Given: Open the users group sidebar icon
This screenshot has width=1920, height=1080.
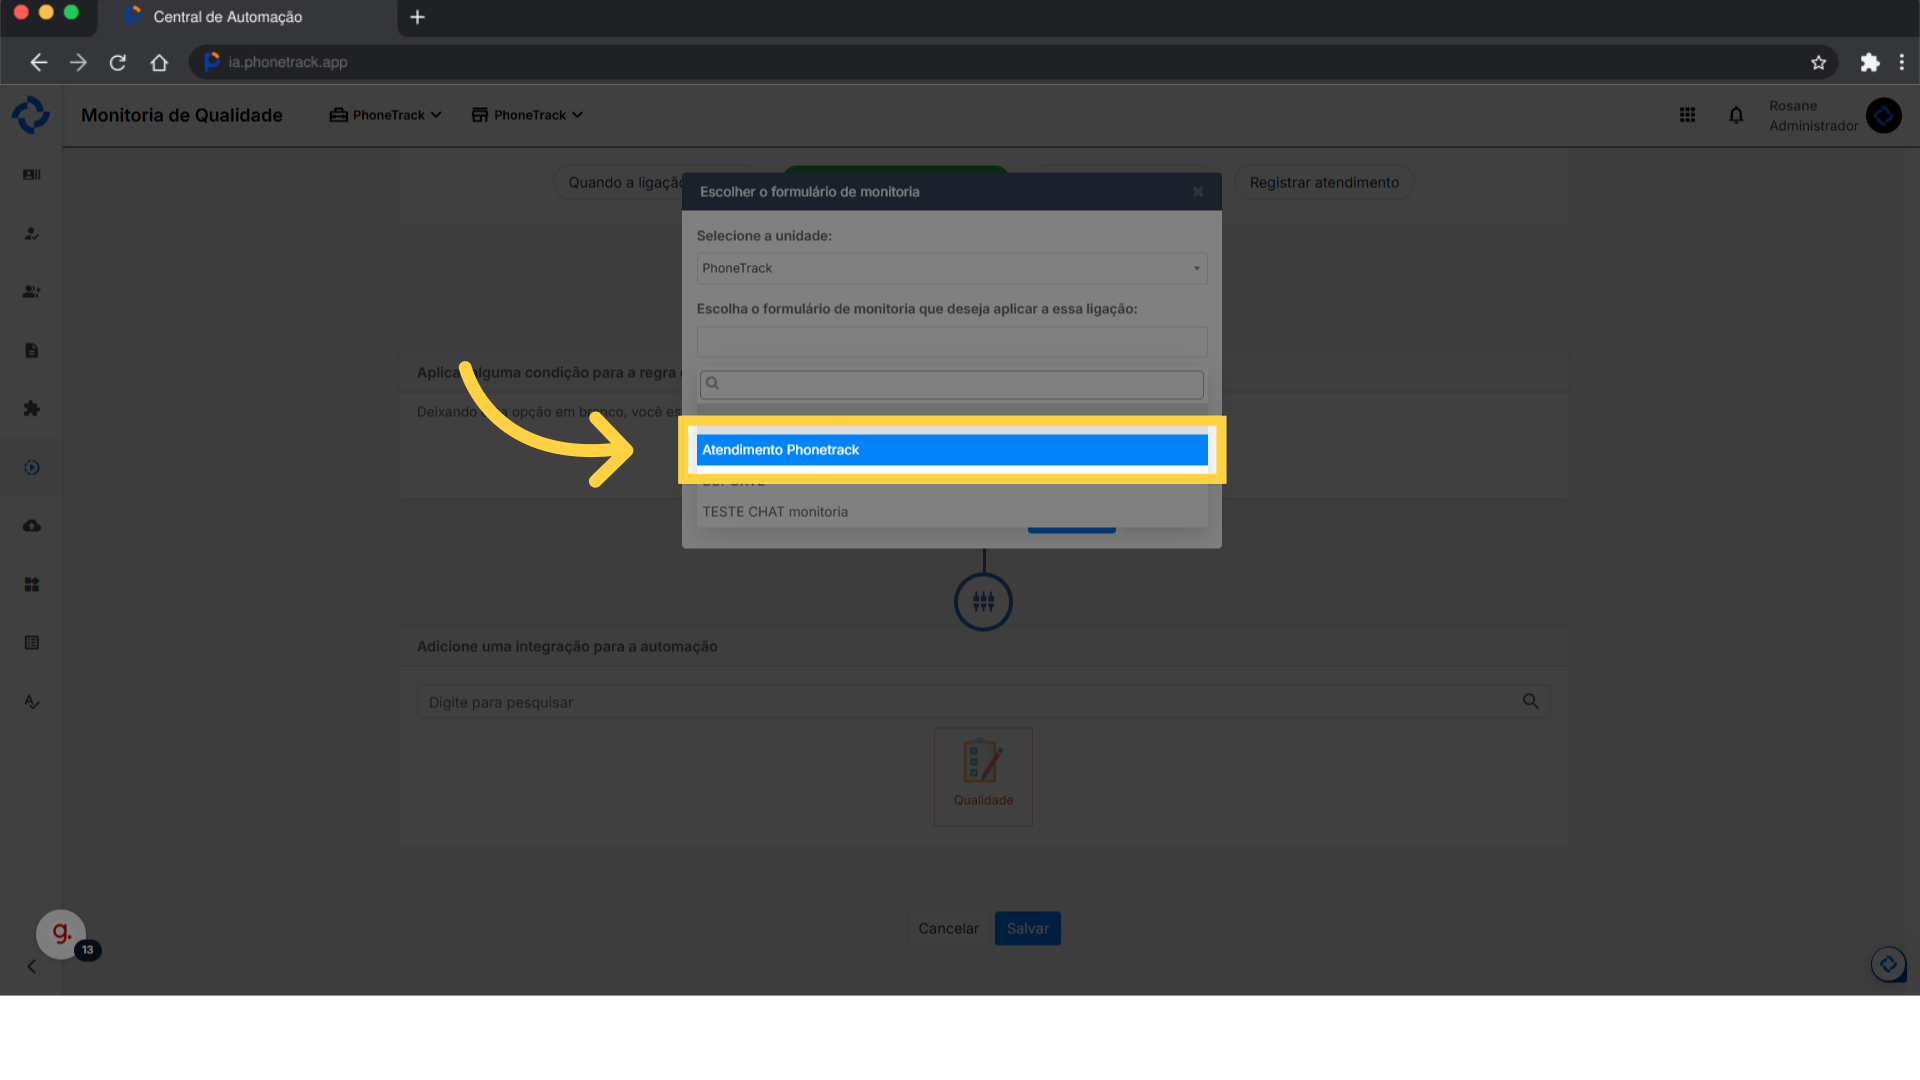Looking at the screenshot, I should (x=32, y=292).
